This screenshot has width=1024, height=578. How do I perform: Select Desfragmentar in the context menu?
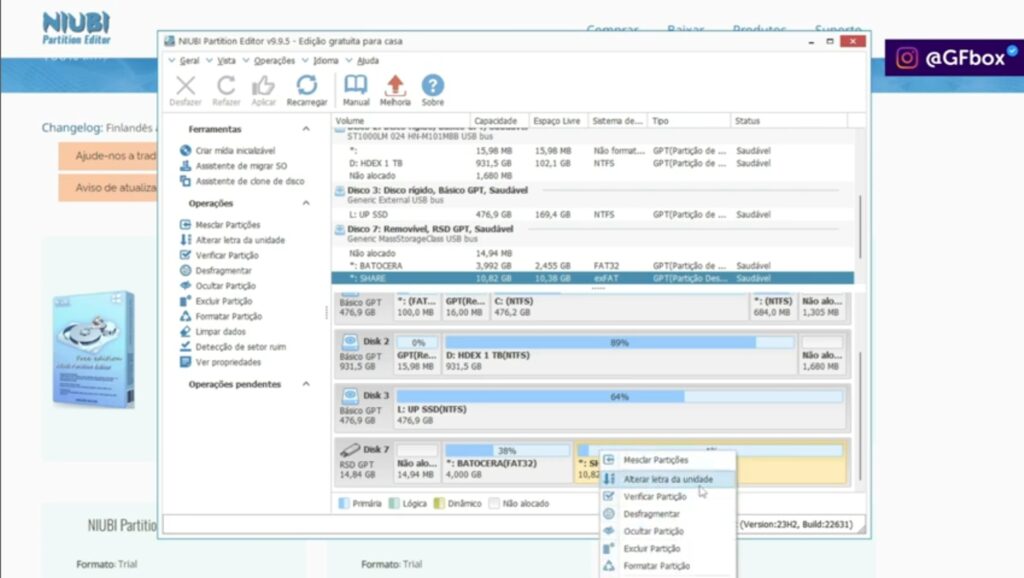[667, 514]
